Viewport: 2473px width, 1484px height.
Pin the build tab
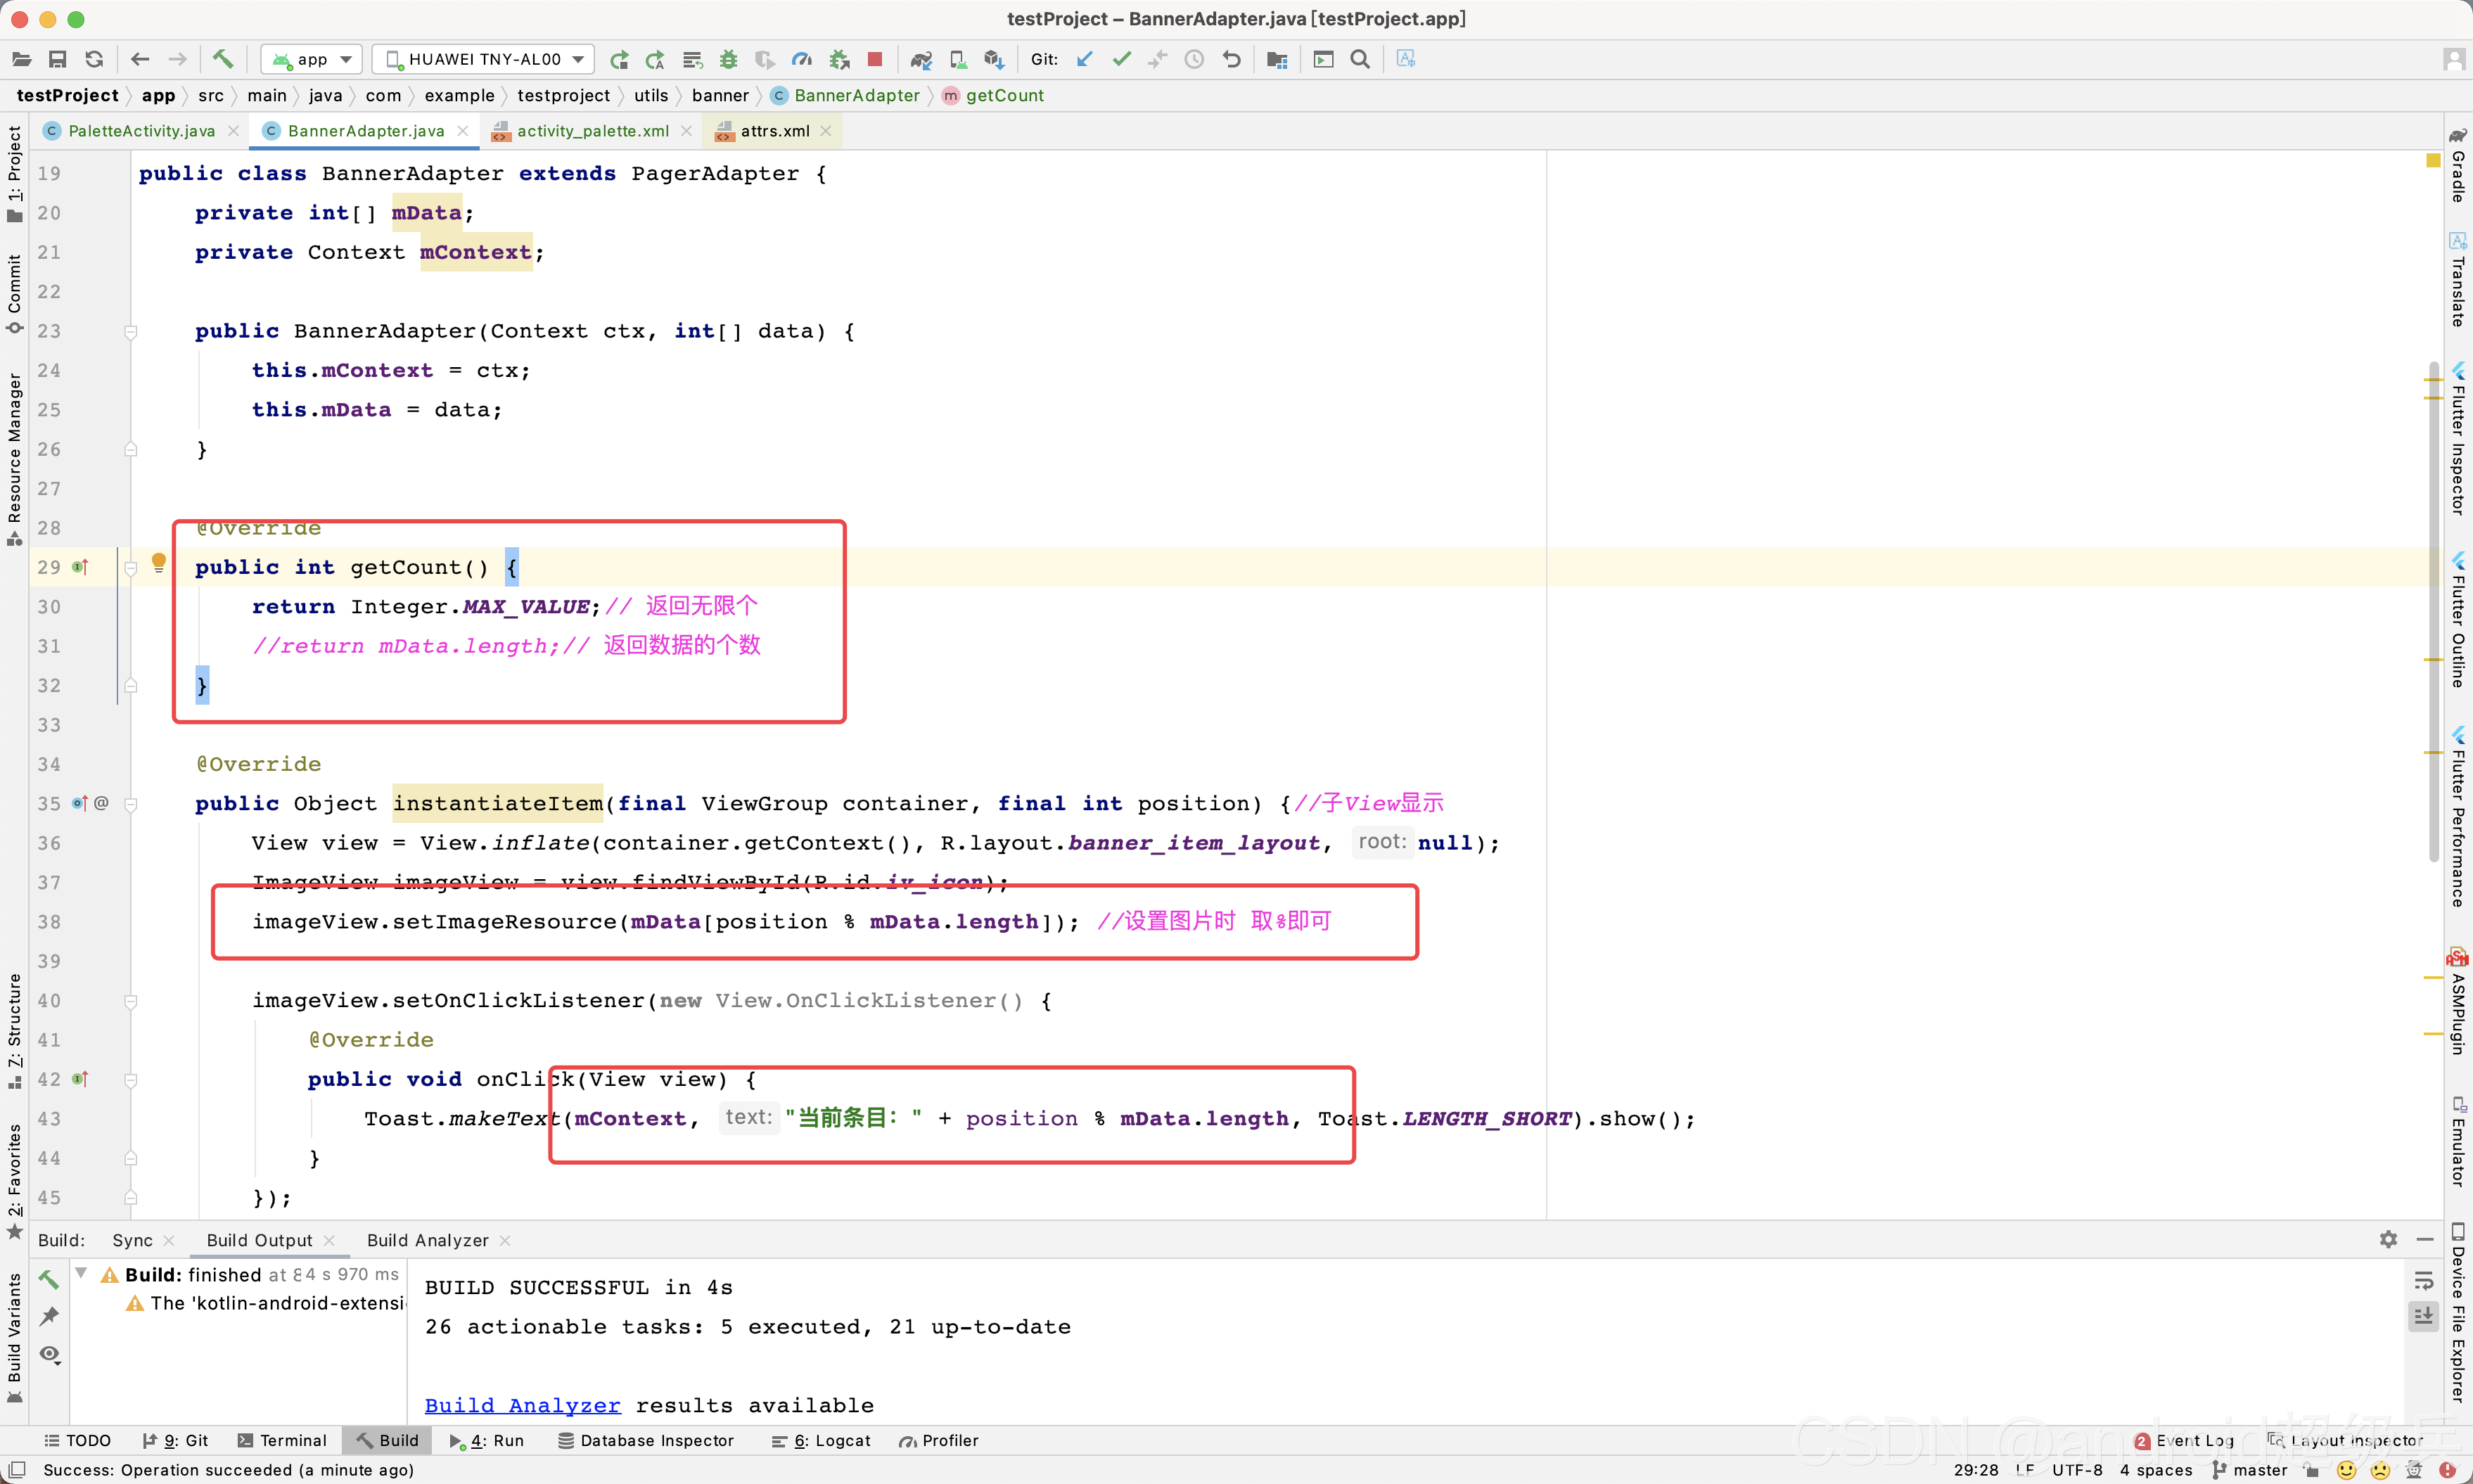[49, 1316]
